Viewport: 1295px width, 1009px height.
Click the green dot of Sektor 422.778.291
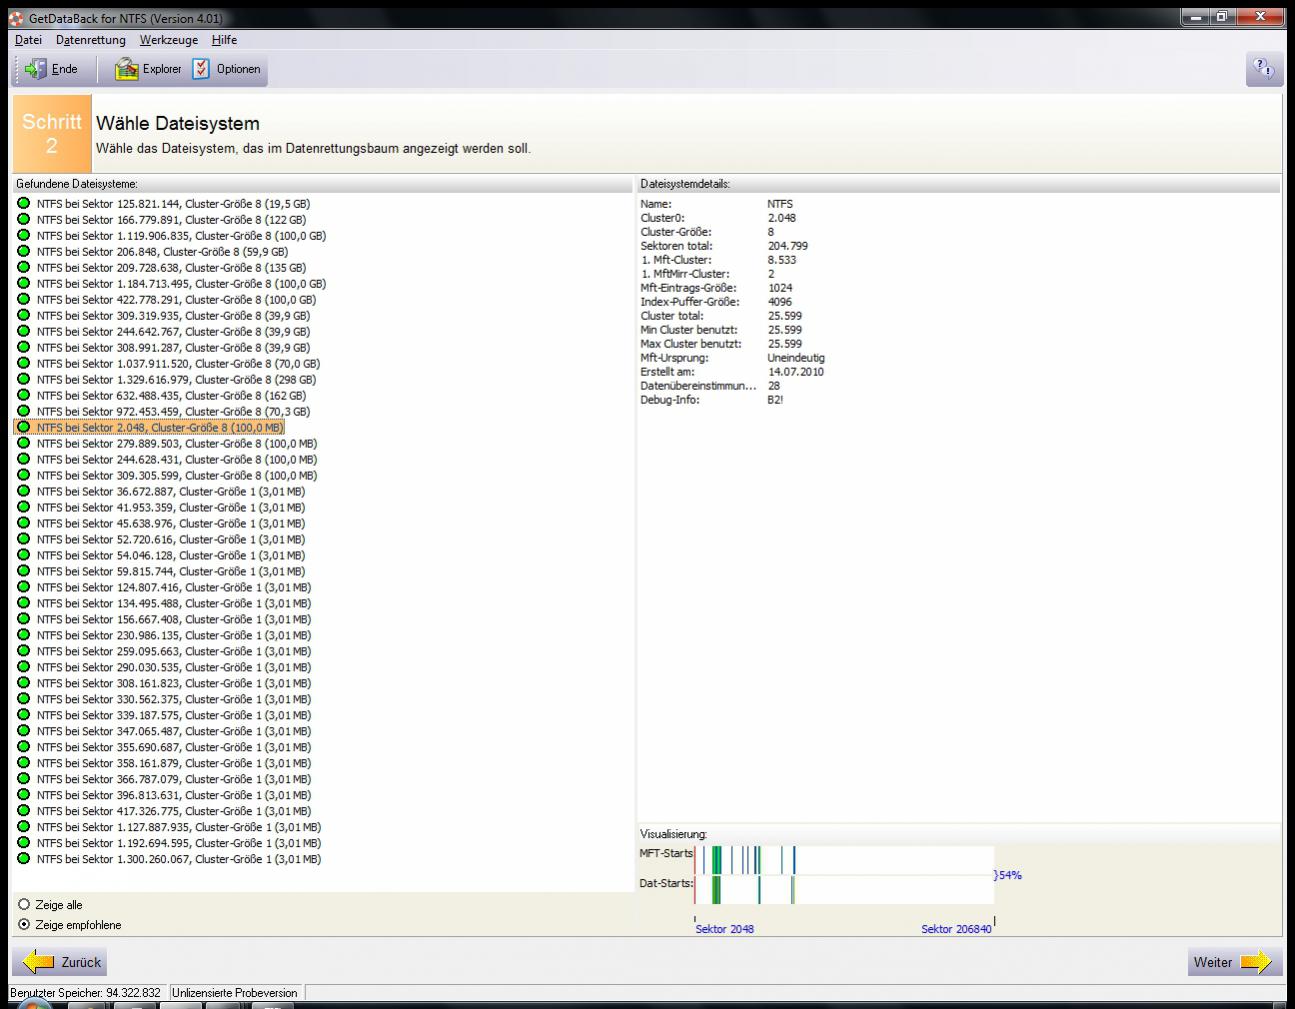pyautogui.click(x=24, y=300)
